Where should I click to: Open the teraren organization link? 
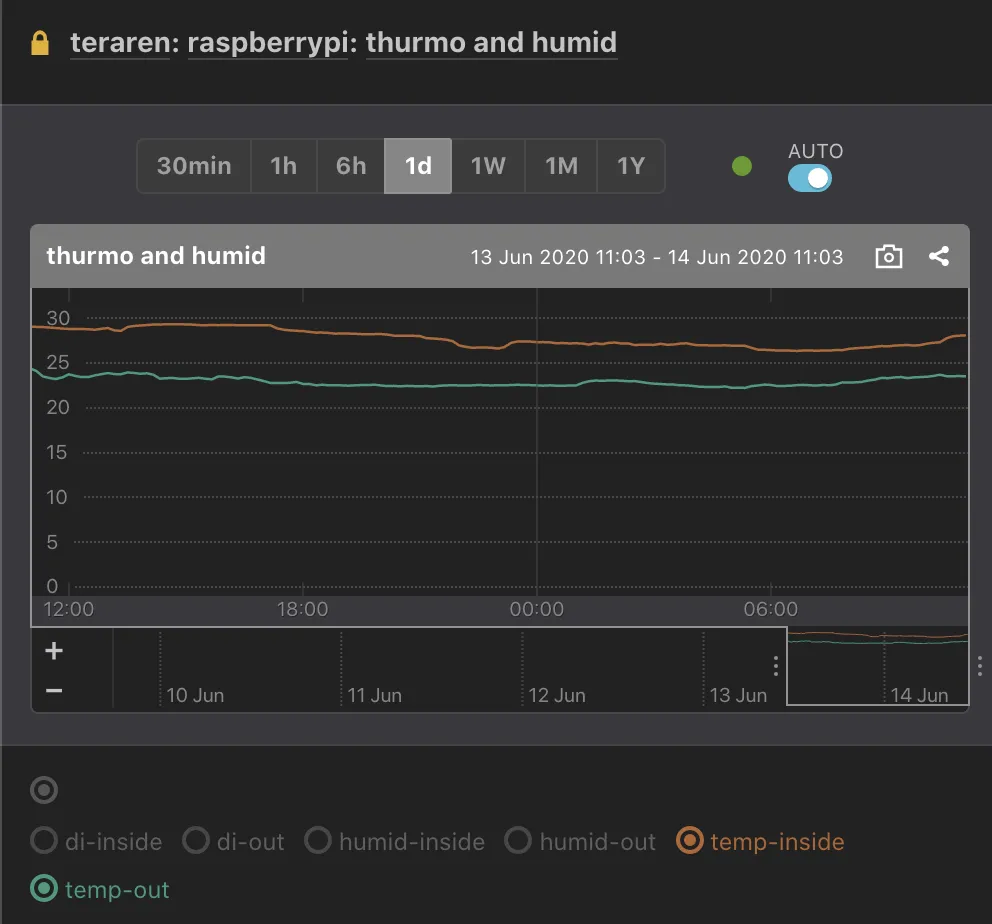tap(120, 44)
